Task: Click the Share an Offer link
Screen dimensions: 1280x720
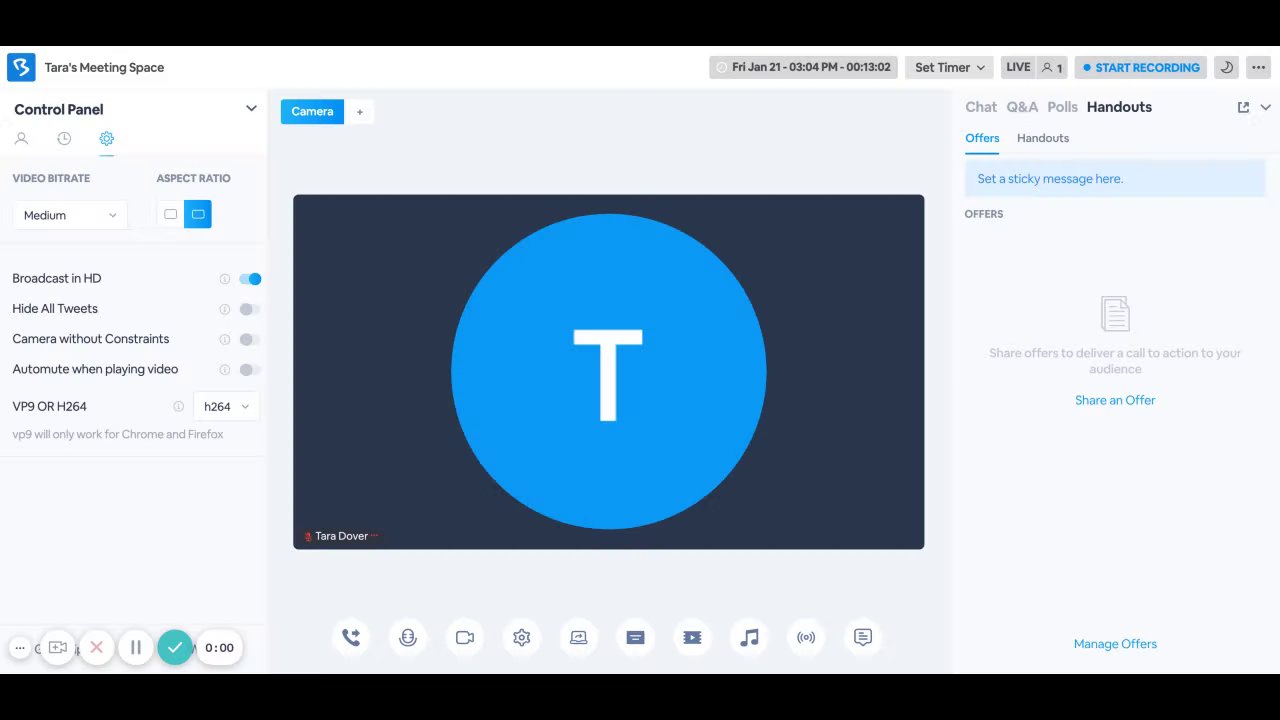Action: click(1115, 400)
